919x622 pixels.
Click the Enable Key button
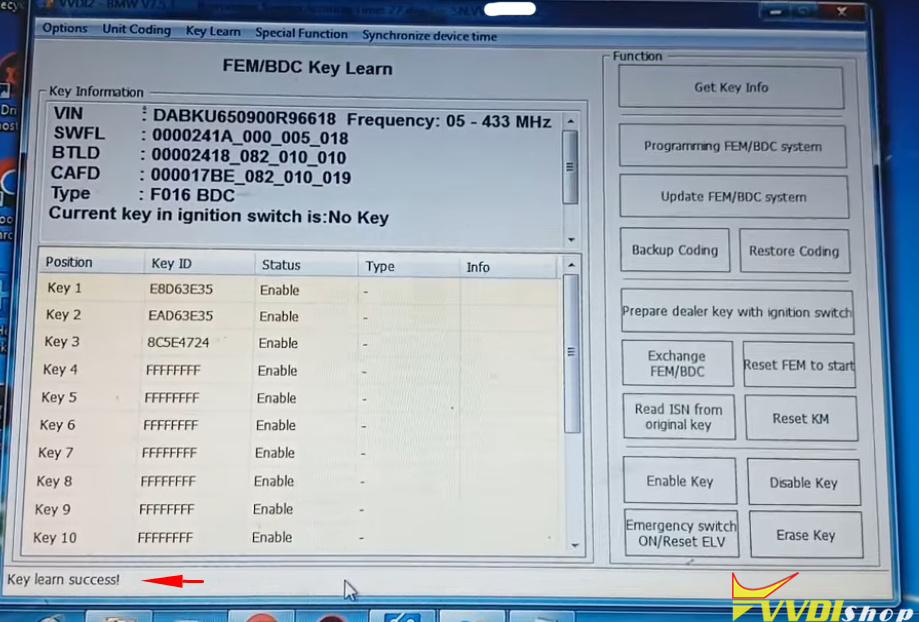pyautogui.click(x=680, y=481)
